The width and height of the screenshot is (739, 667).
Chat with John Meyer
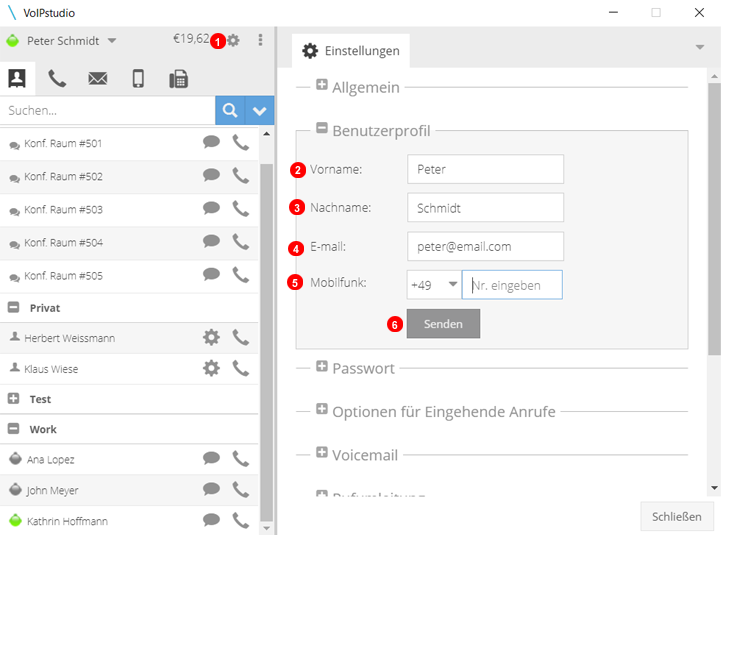tap(211, 489)
